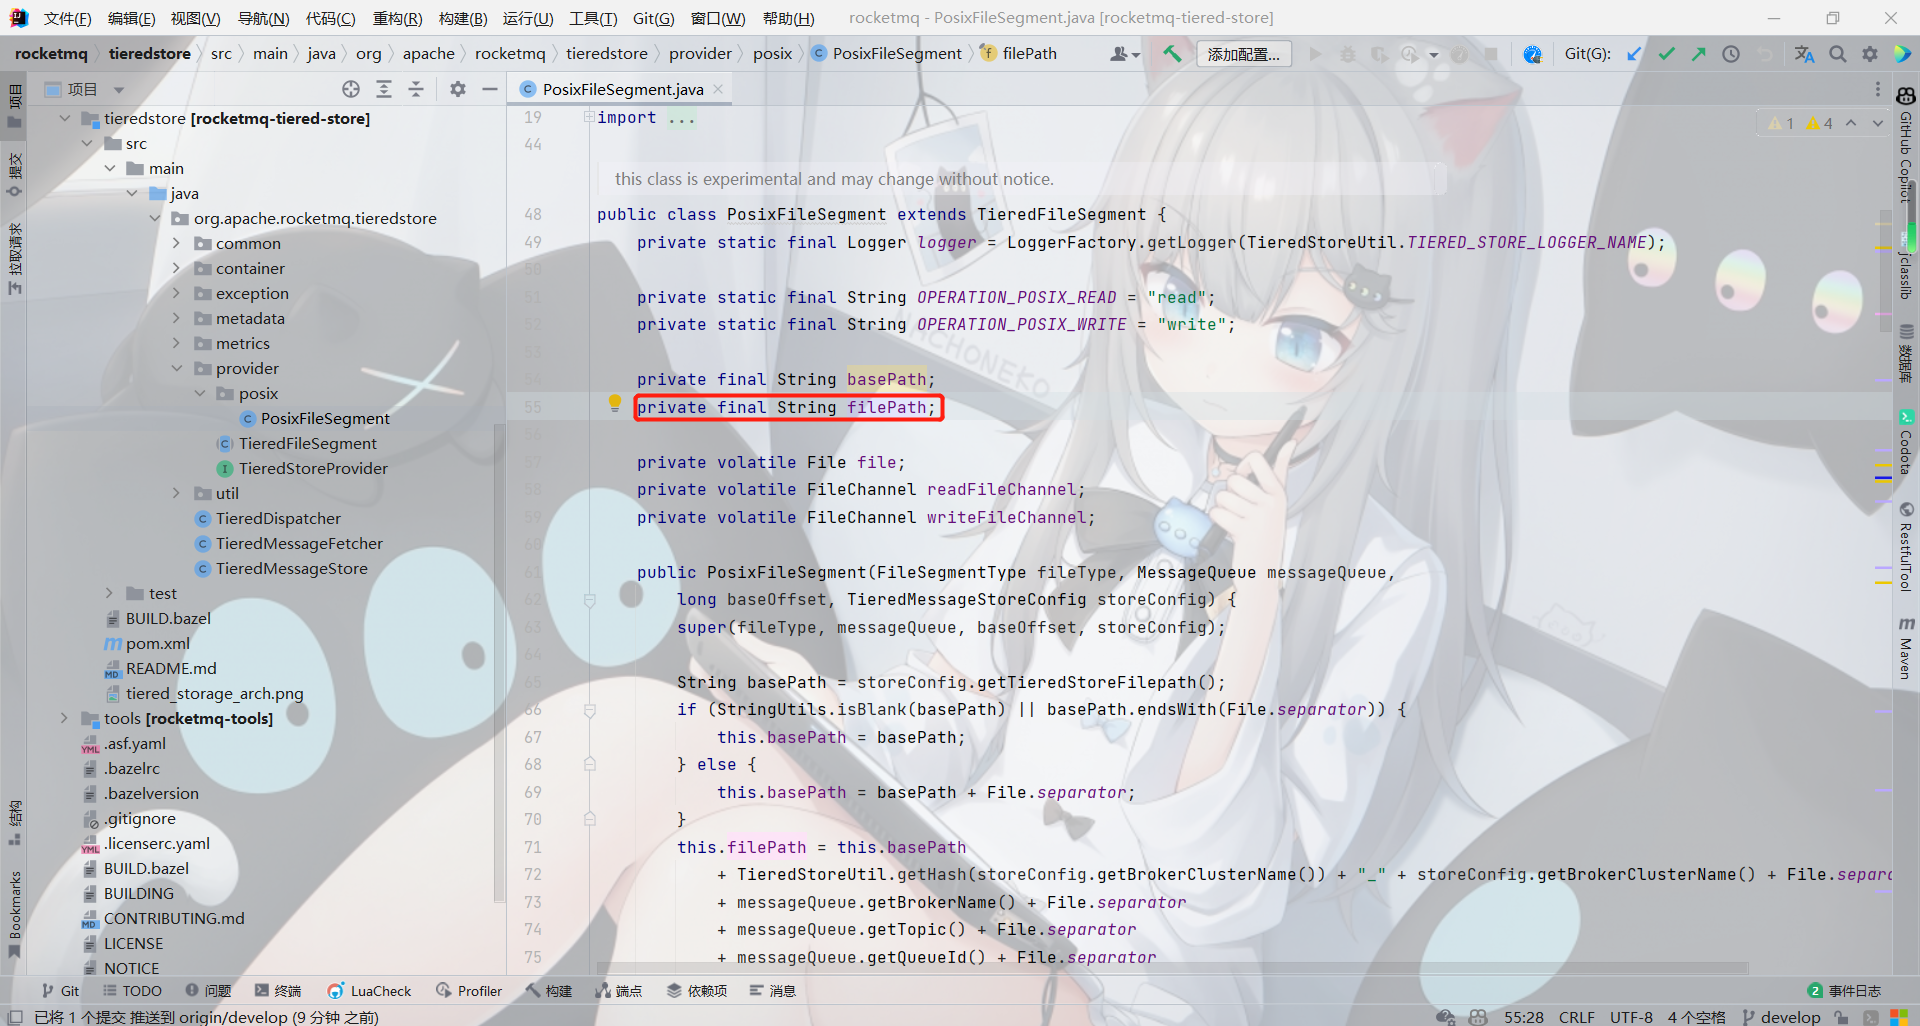Collapse the src folder
1920x1026 pixels.
point(87,143)
